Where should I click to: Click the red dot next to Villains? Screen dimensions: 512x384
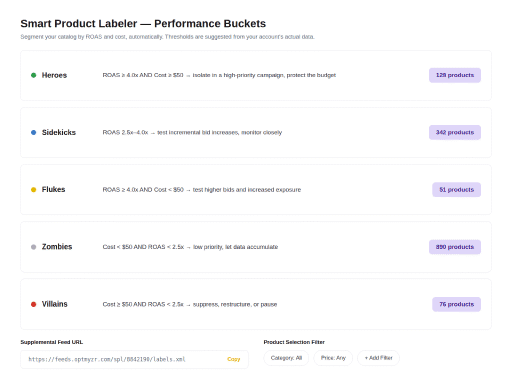pyautogui.click(x=33, y=304)
